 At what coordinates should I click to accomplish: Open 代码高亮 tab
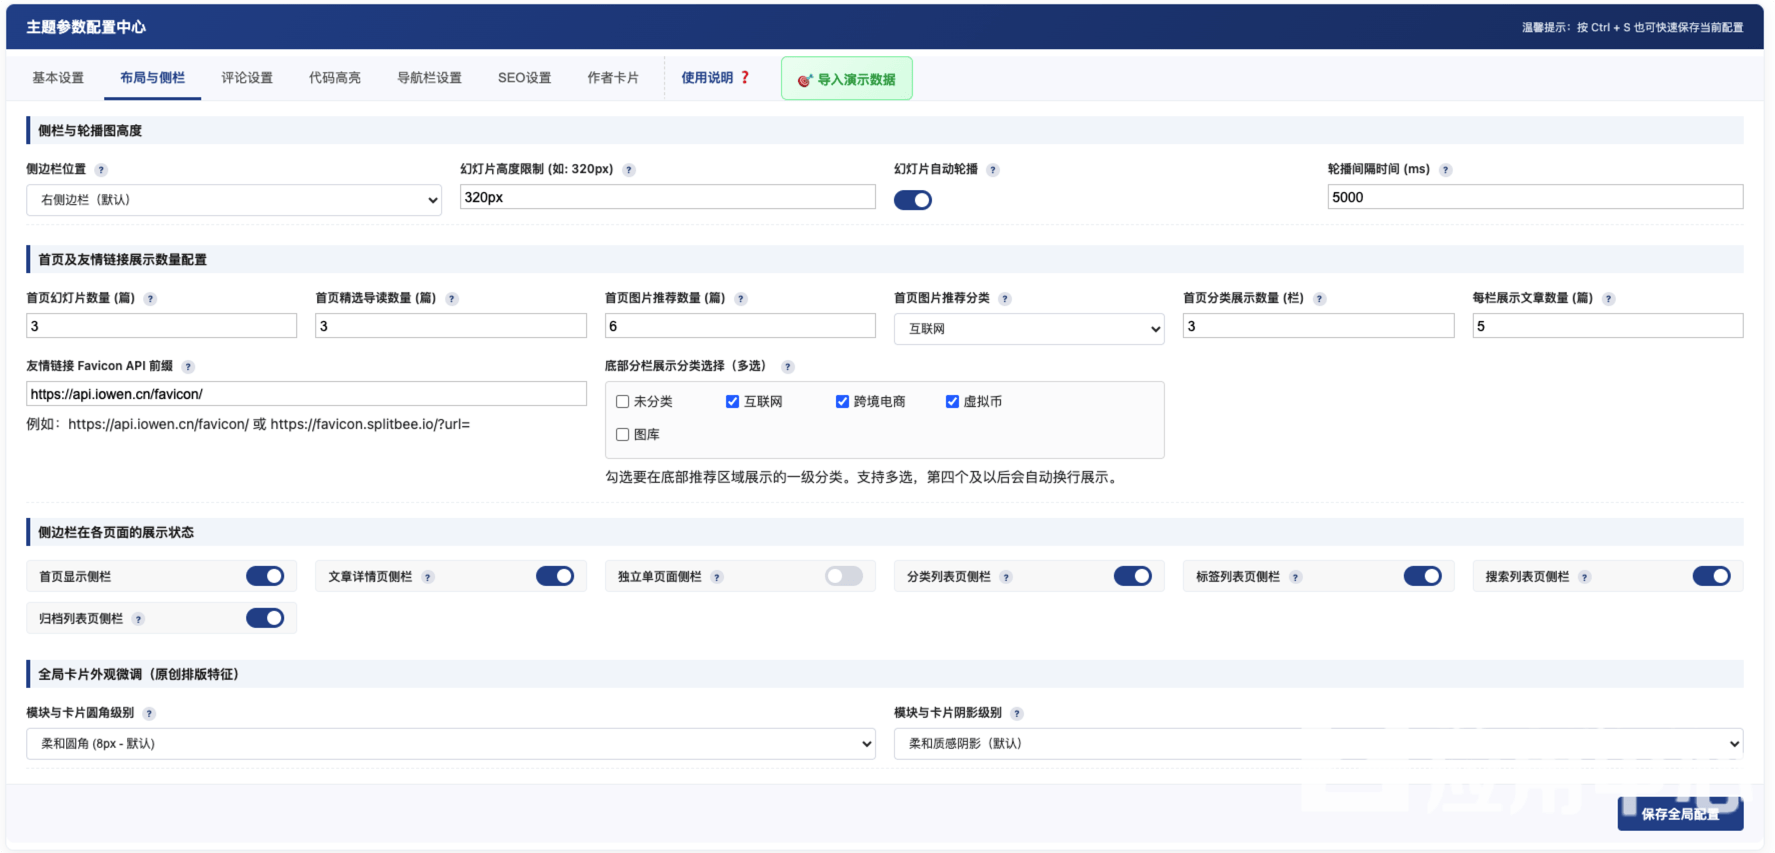(x=335, y=78)
